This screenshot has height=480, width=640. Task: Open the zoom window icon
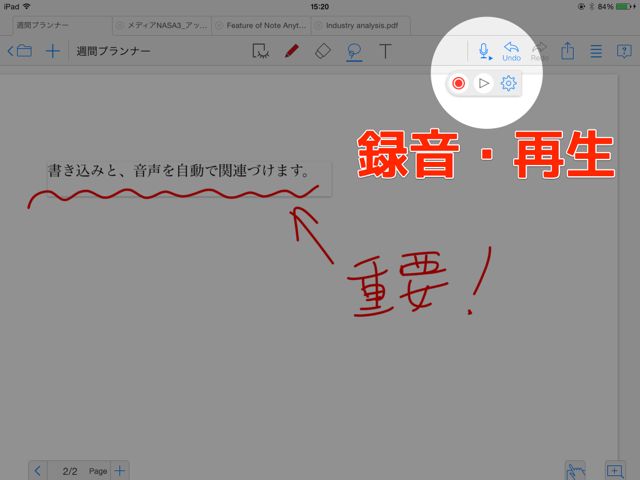[615, 471]
